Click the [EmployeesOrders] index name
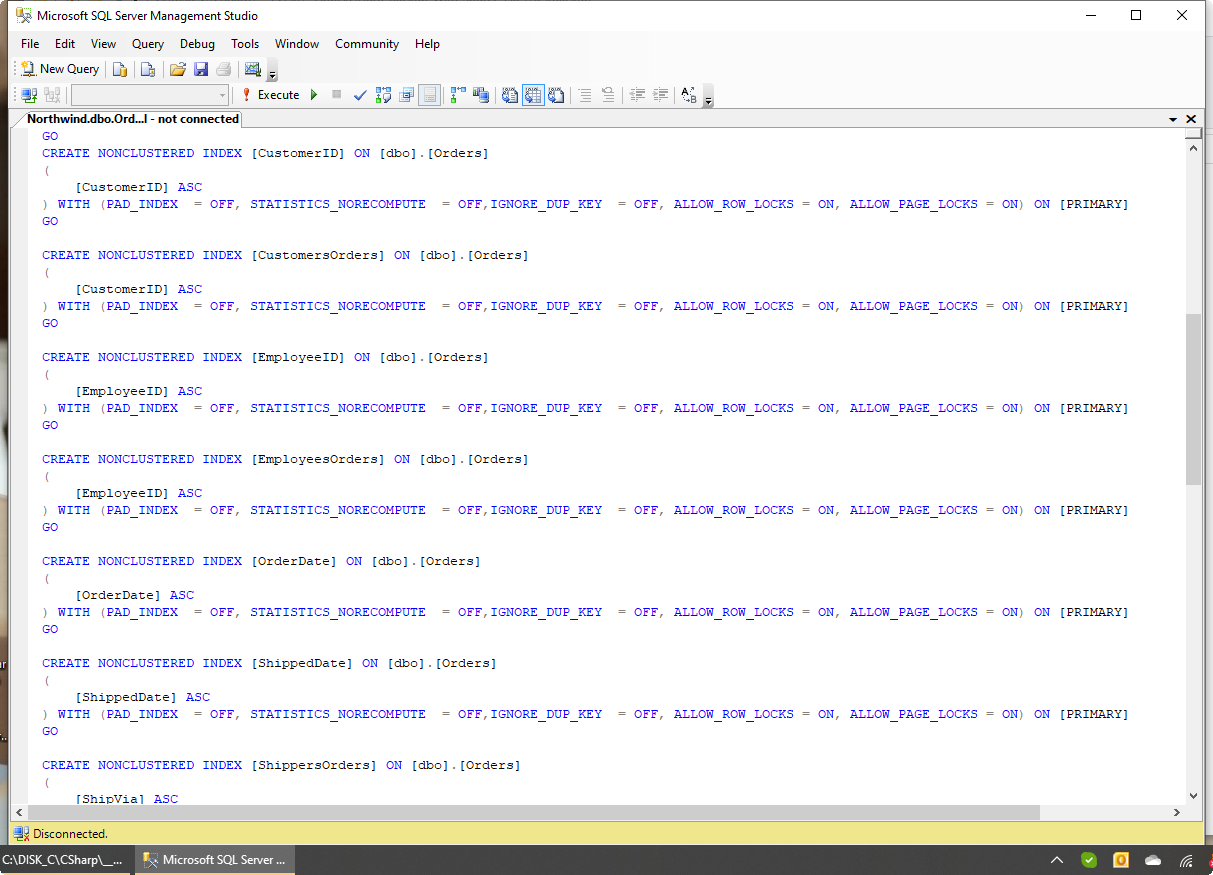 (x=318, y=459)
